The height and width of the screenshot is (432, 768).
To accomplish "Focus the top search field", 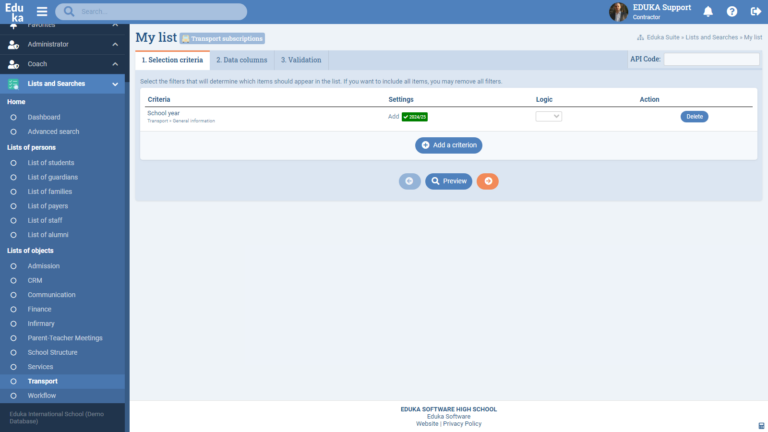I will [151, 11].
